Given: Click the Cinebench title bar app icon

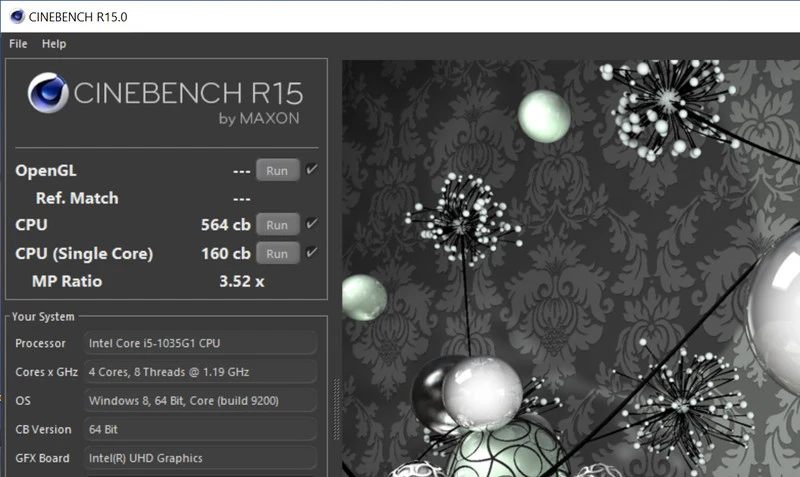Looking at the screenshot, I should (17, 17).
